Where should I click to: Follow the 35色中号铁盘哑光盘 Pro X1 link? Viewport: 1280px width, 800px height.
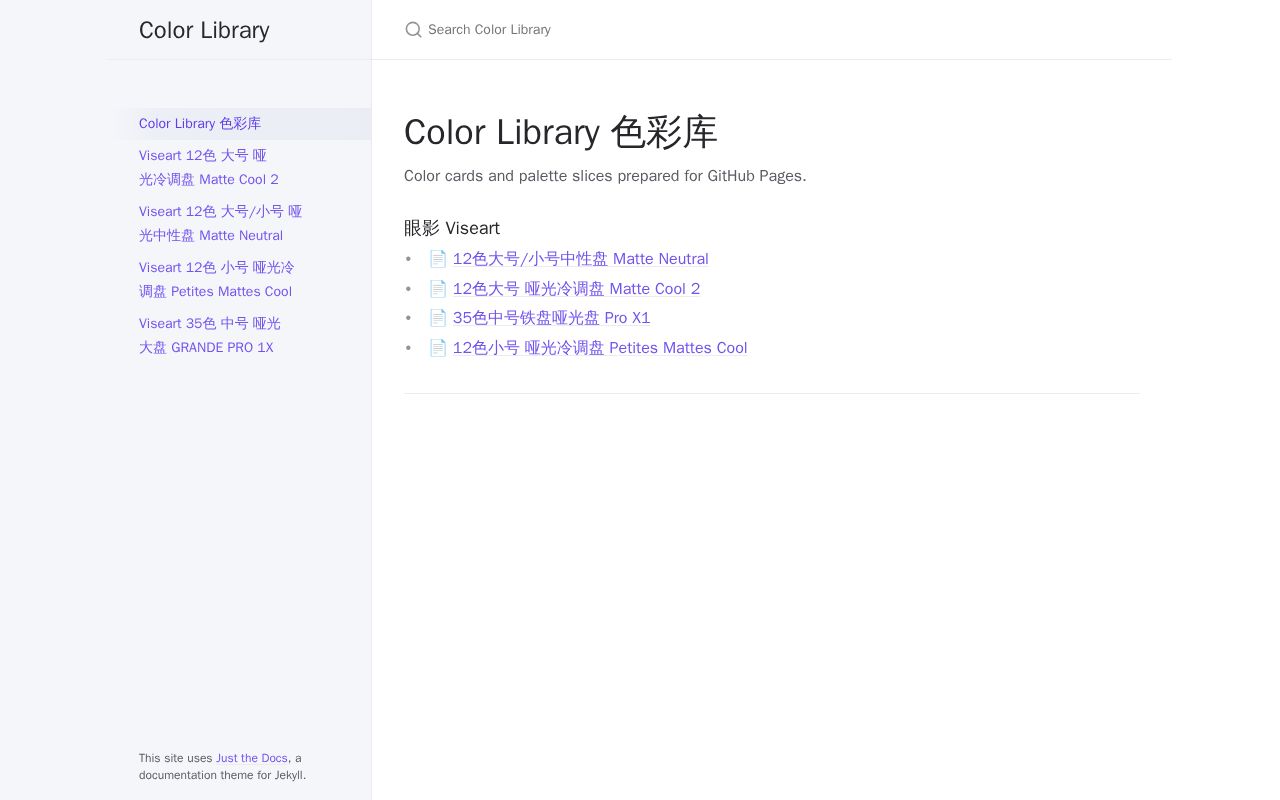point(551,318)
